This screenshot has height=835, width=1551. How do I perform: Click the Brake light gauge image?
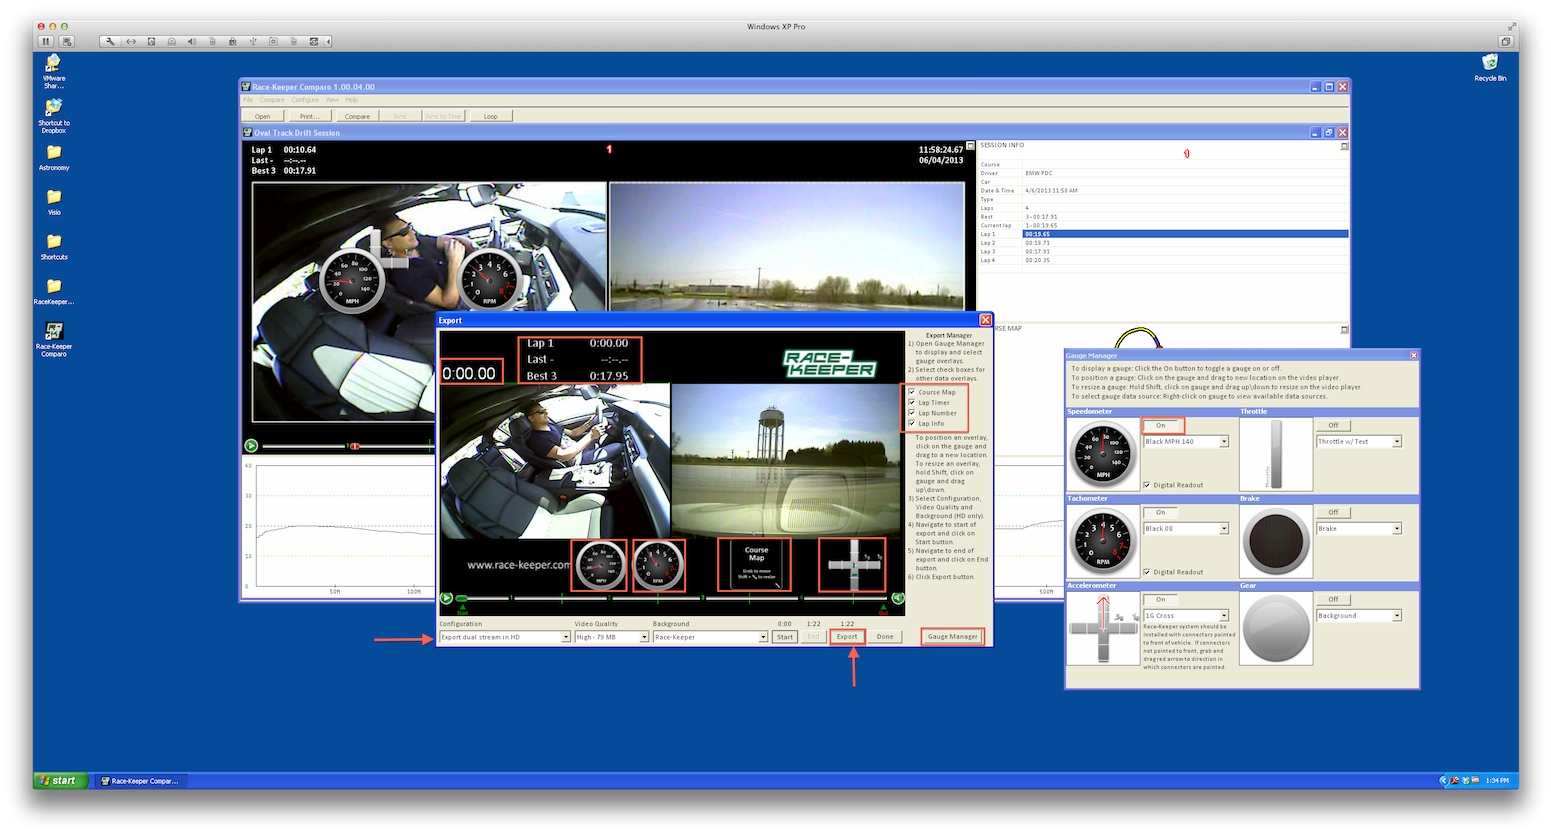coord(1275,541)
